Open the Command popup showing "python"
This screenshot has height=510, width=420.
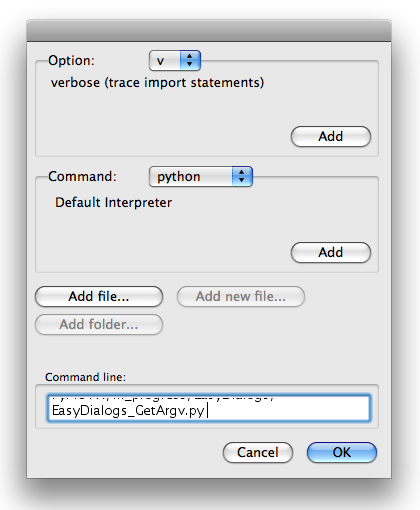point(201,177)
